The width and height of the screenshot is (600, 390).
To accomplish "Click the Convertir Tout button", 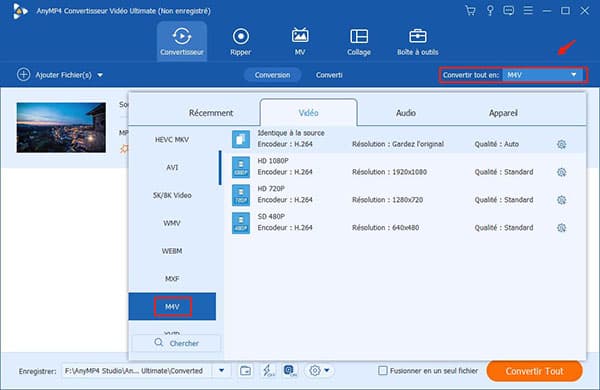I will pos(535,371).
